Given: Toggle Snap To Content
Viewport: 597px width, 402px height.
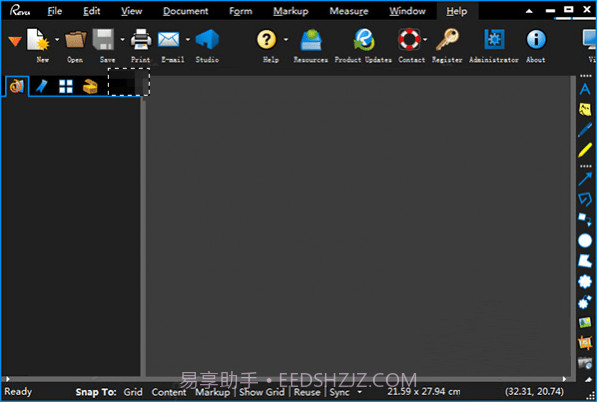Looking at the screenshot, I should tap(169, 392).
